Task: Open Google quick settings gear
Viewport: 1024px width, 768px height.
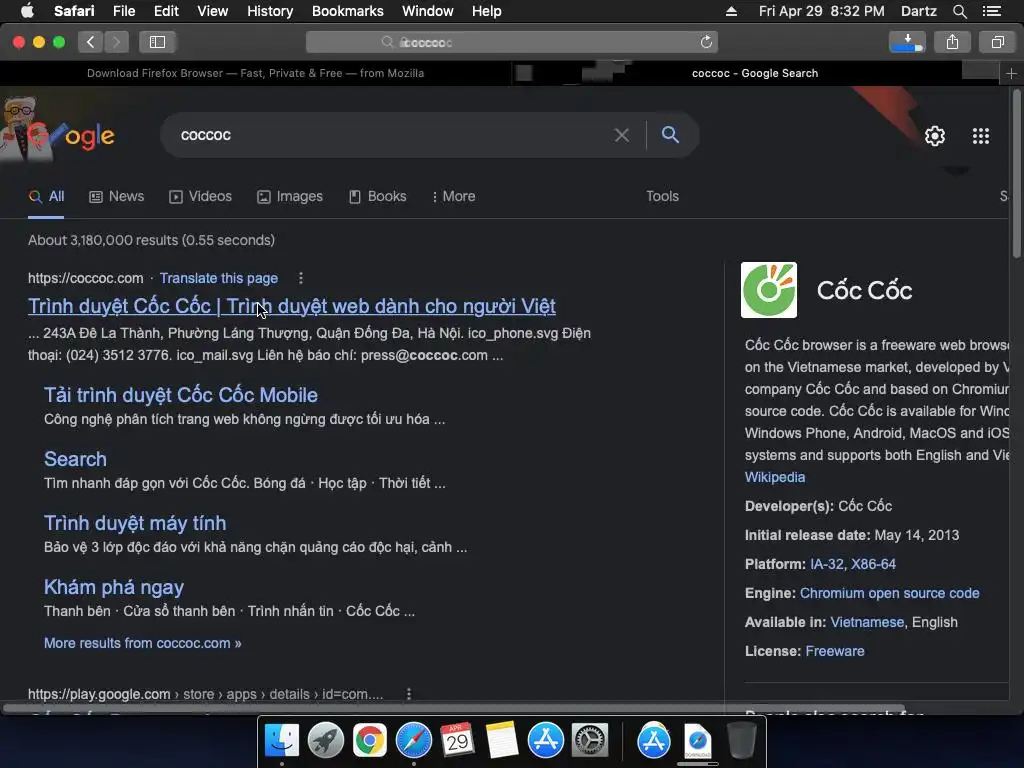Action: (935, 136)
